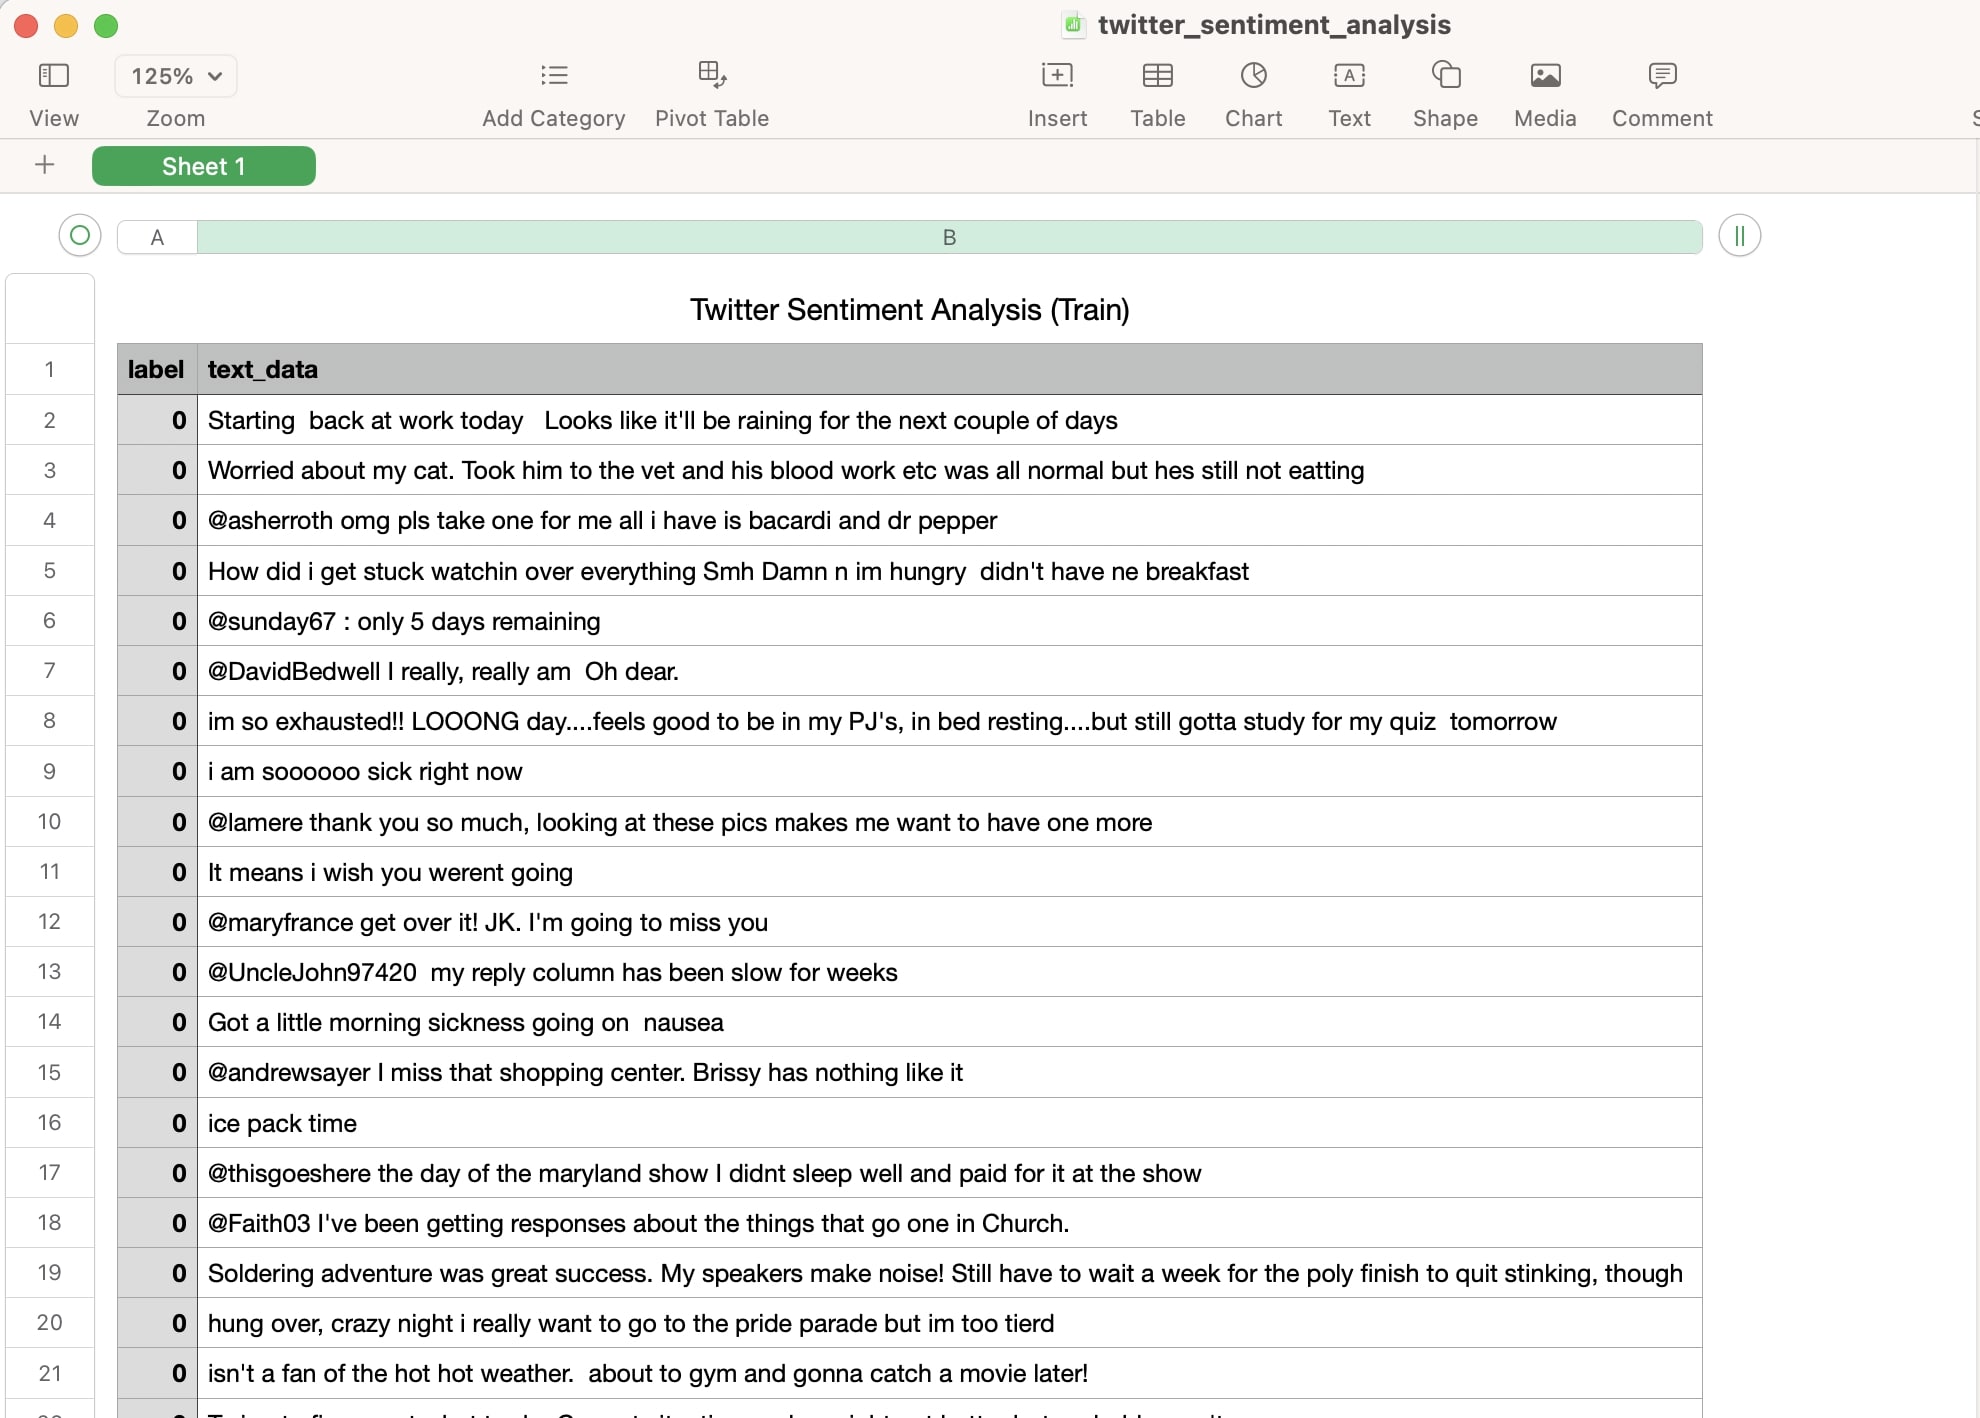Toggle the View sidebar options
The height and width of the screenshot is (1418, 1980).
[x=54, y=90]
